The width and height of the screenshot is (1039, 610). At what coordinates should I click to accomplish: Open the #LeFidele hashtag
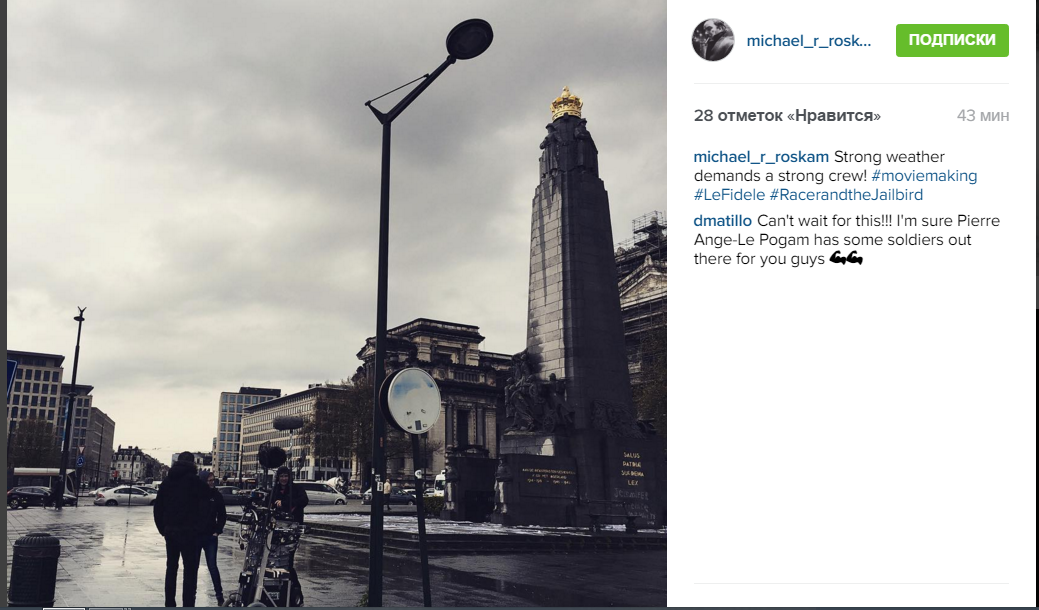(x=729, y=195)
